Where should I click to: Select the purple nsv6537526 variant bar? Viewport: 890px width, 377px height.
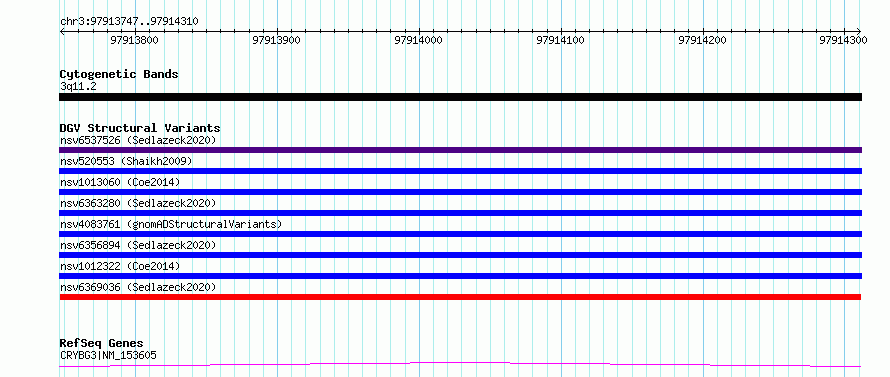click(460, 150)
